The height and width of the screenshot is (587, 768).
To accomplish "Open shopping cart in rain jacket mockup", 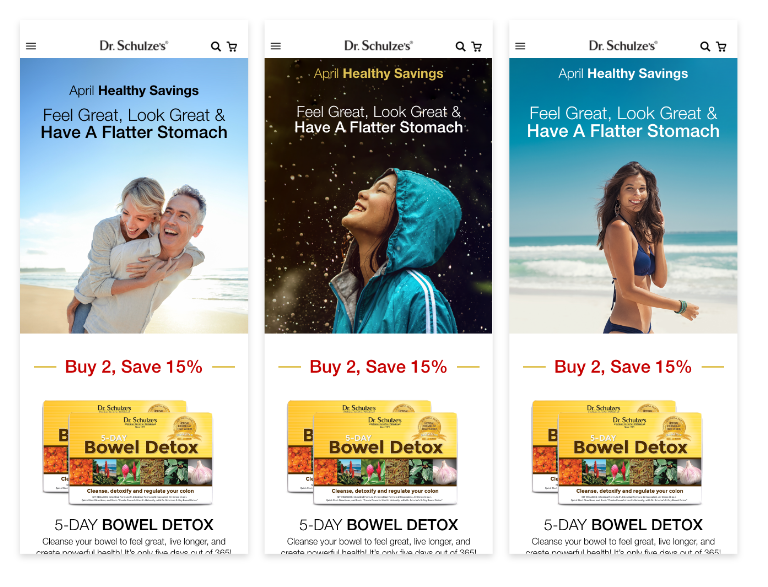I will click(477, 47).
